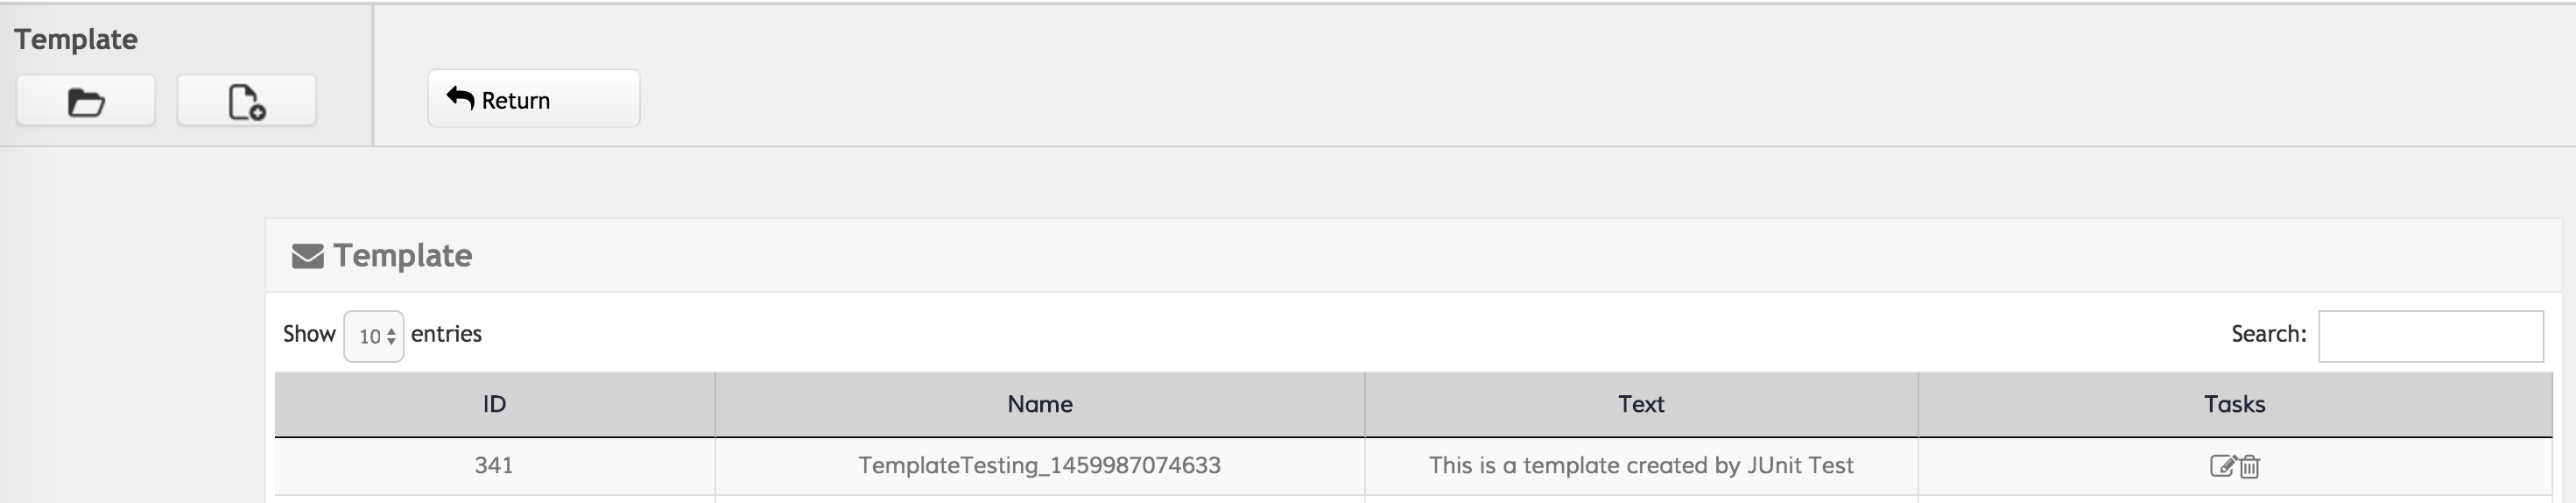The width and height of the screenshot is (2576, 503).
Task: Focus the Search input field
Action: [2430, 336]
